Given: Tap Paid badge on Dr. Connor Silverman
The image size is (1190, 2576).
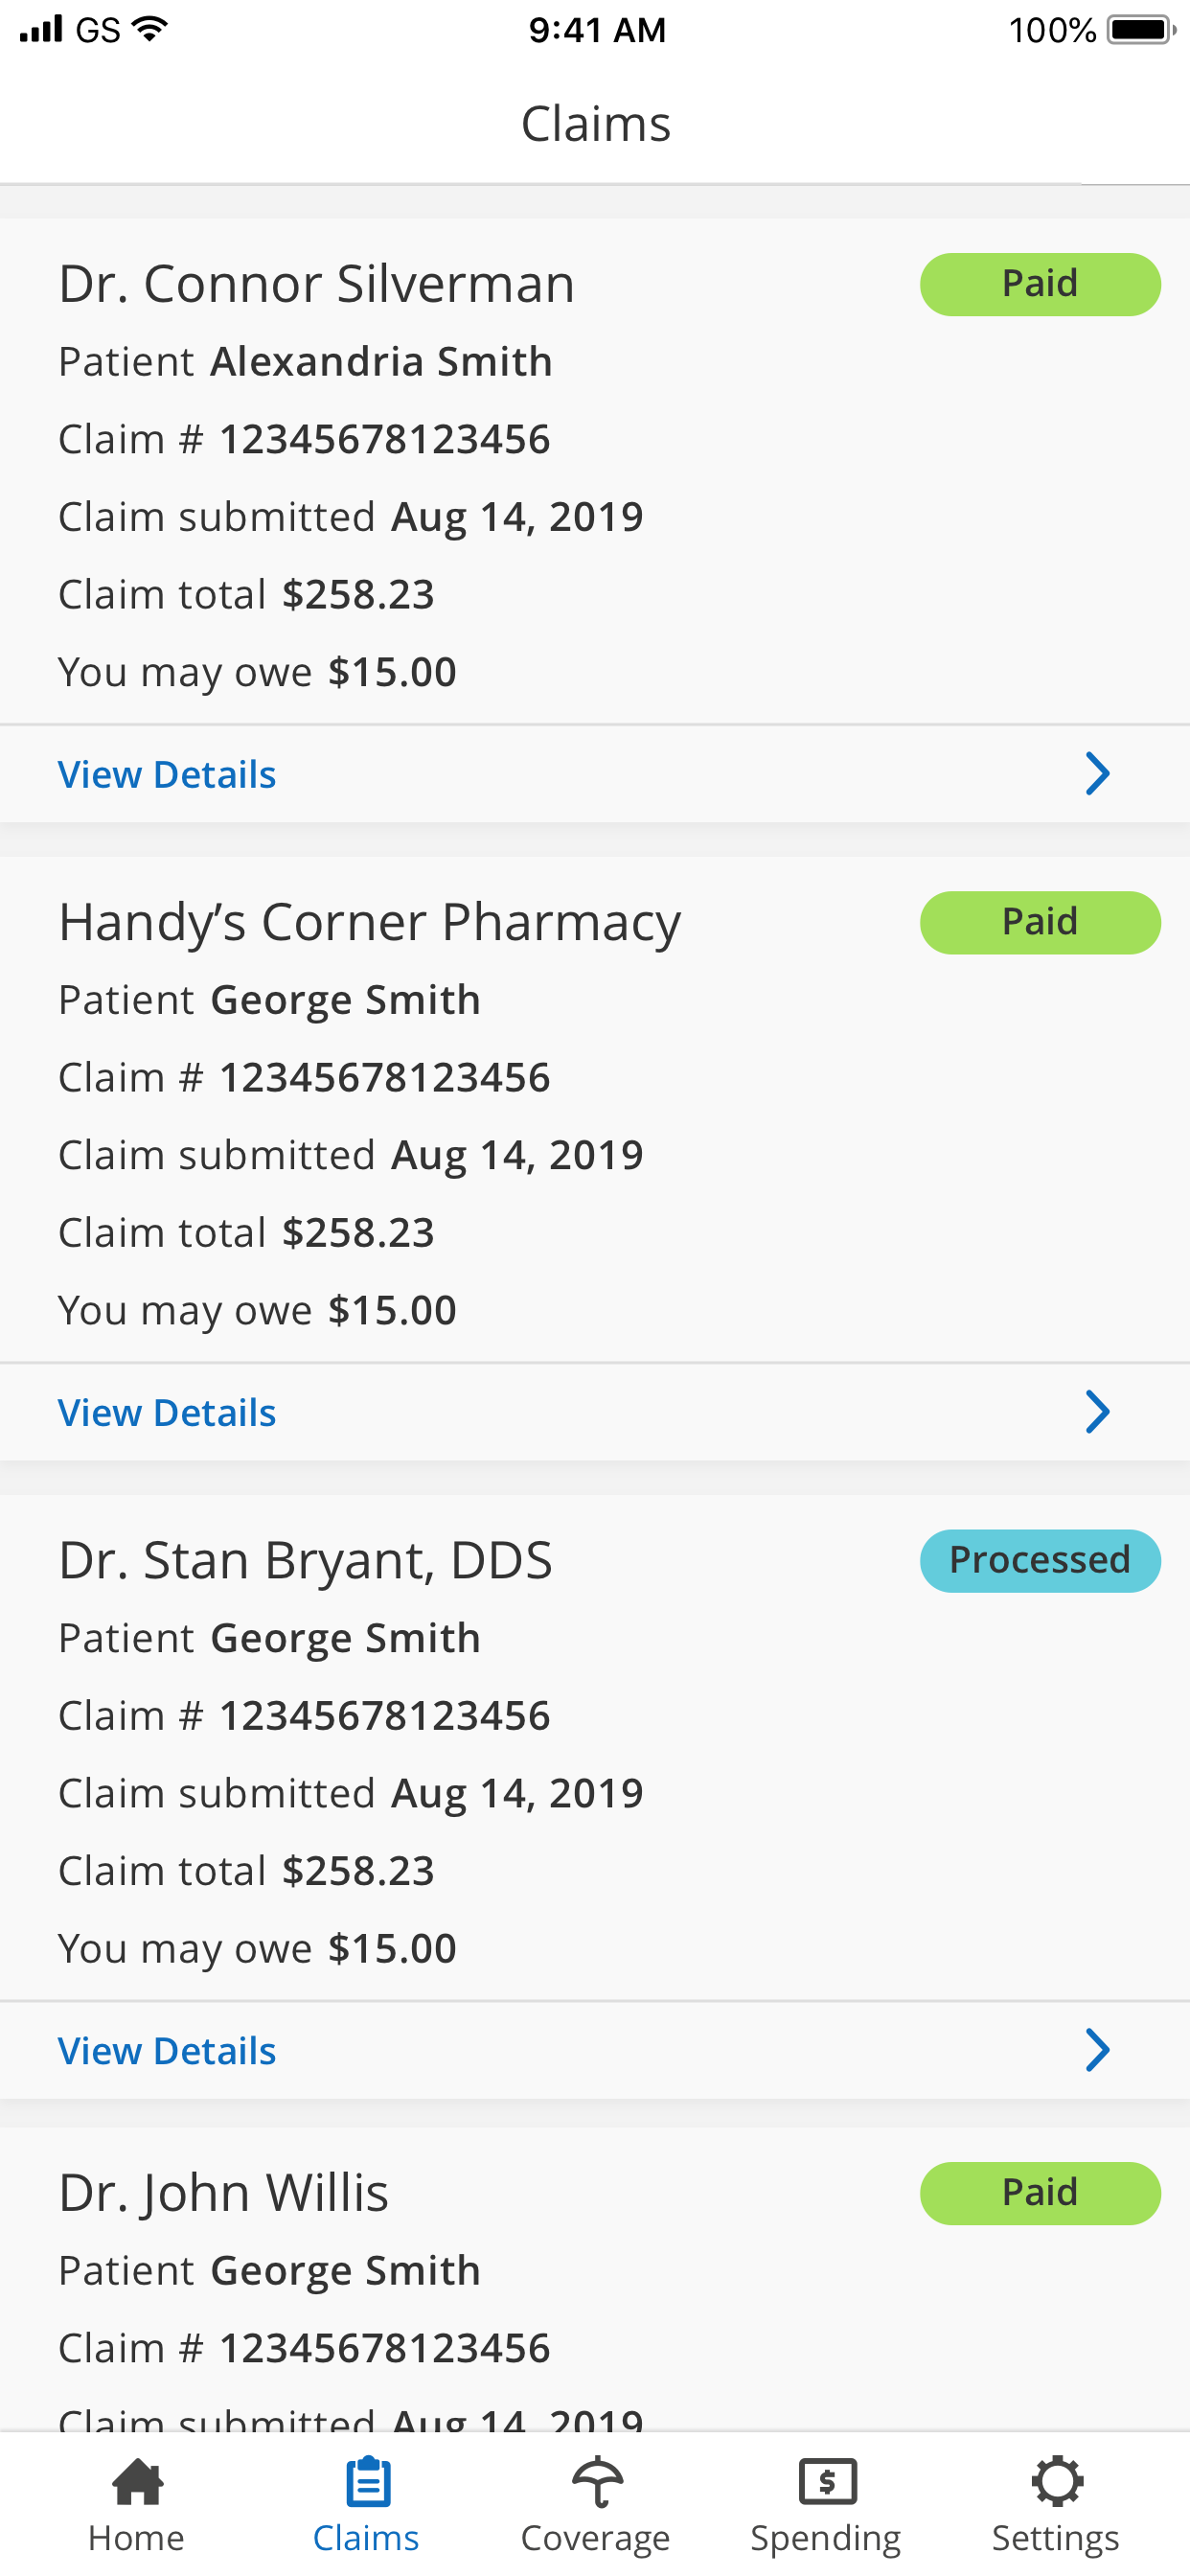Looking at the screenshot, I should click(x=1040, y=284).
